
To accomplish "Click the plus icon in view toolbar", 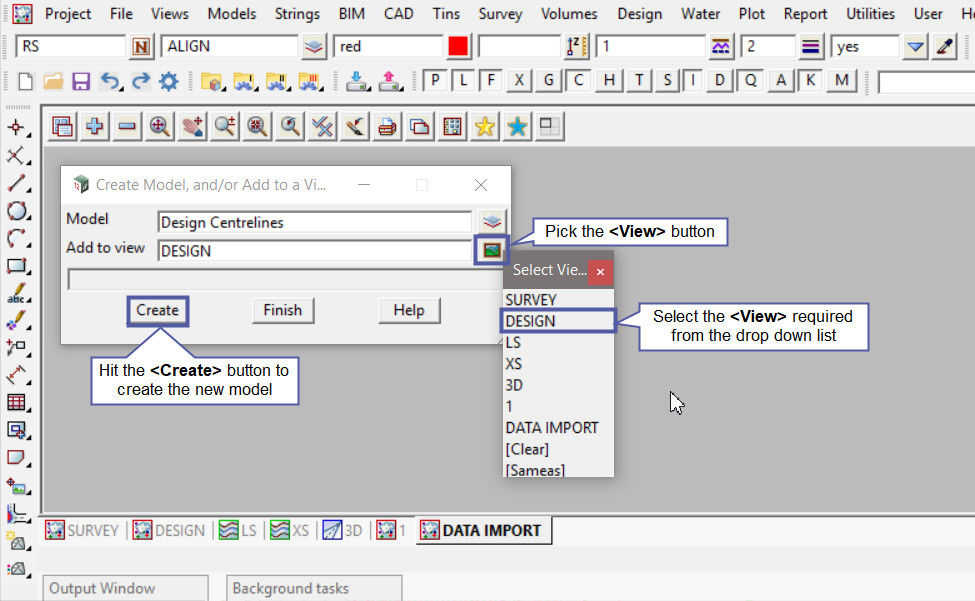I will pos(95,126).
